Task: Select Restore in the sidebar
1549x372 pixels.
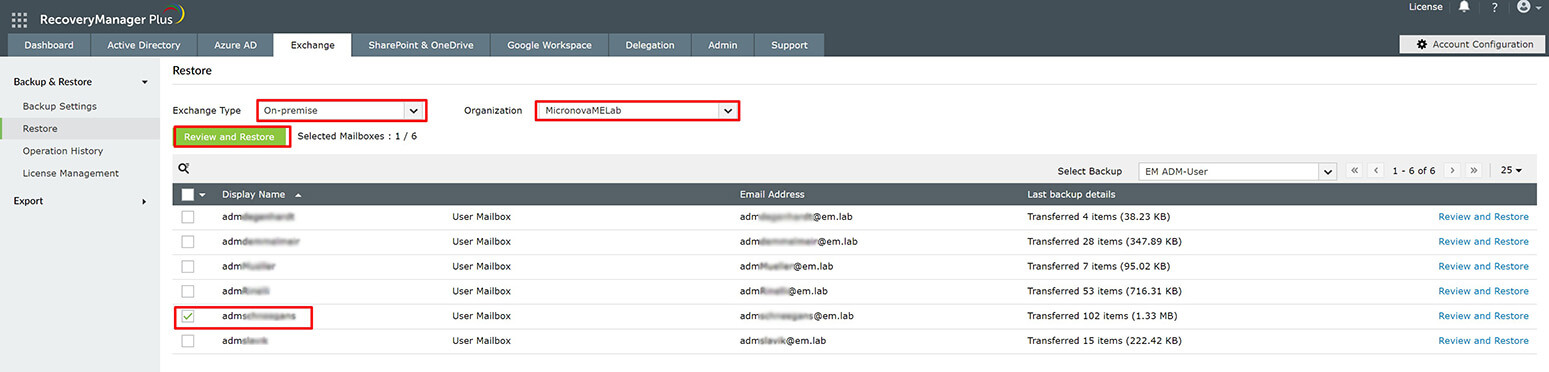Action: pos(40,128)
